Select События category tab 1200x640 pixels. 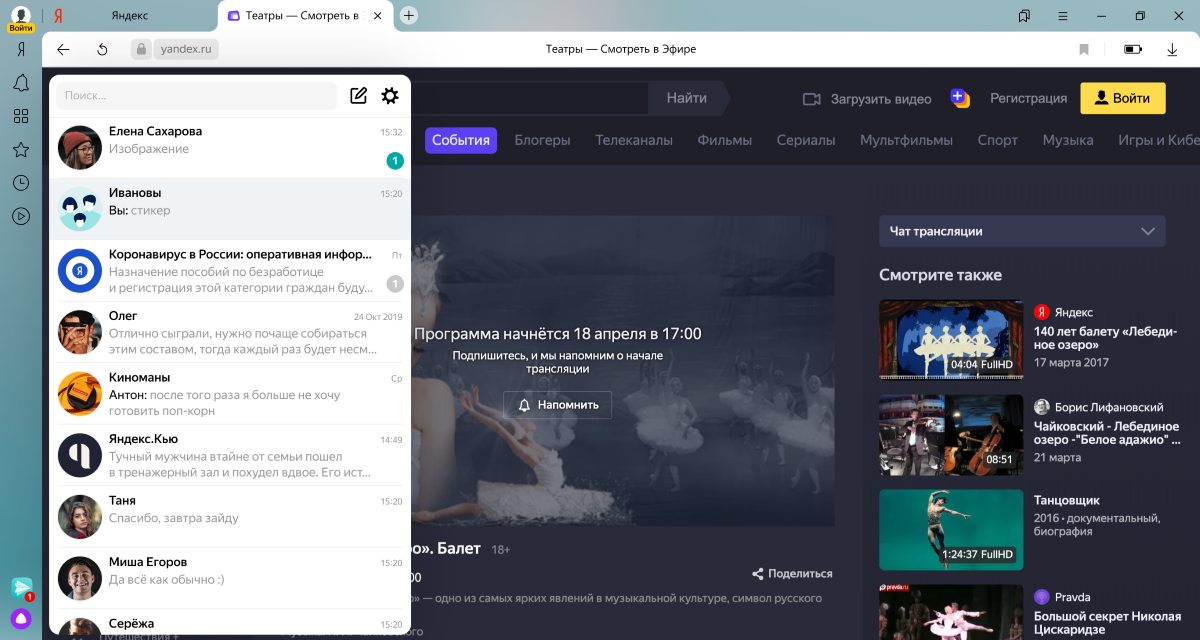tap(461, 140)
